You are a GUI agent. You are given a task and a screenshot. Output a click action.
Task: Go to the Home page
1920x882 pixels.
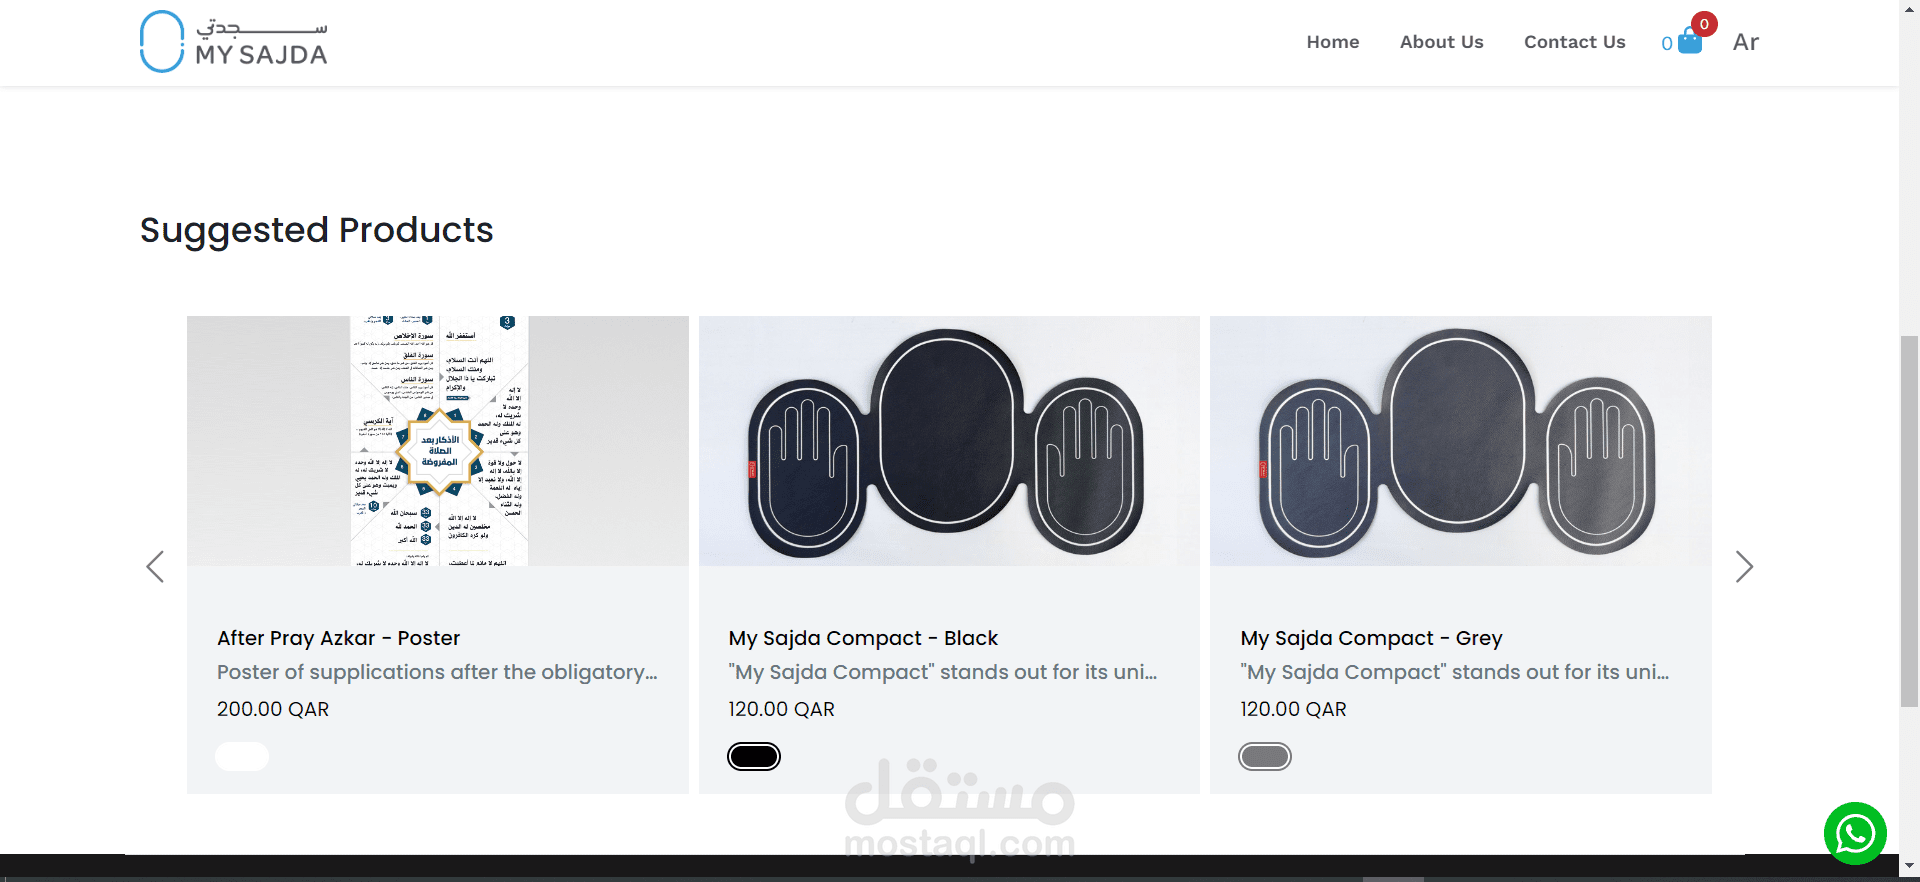(1333, 42)
